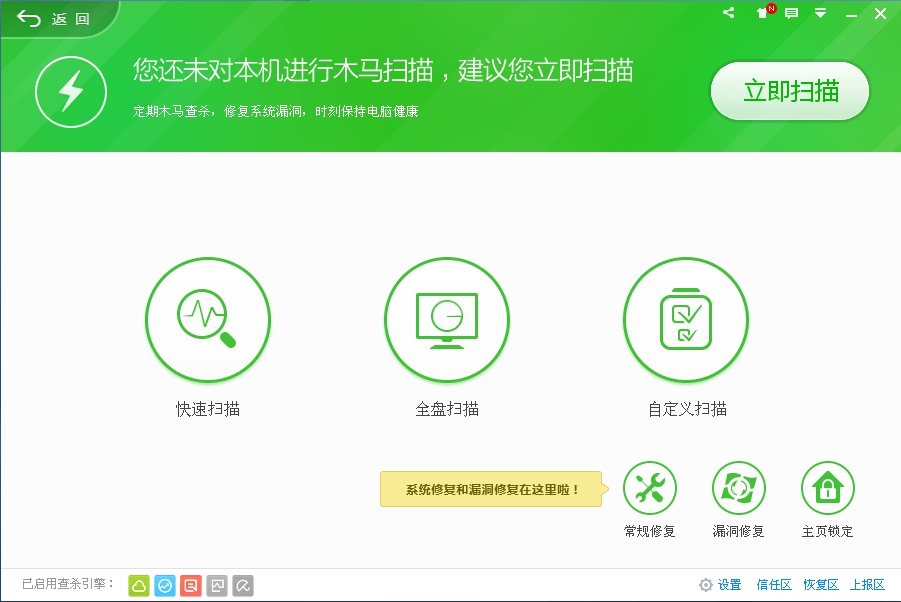Click the 立即扫描 scan now button
Image resolution: width=901 pixels, height=602 pixels.
click(x=789, y=91)
